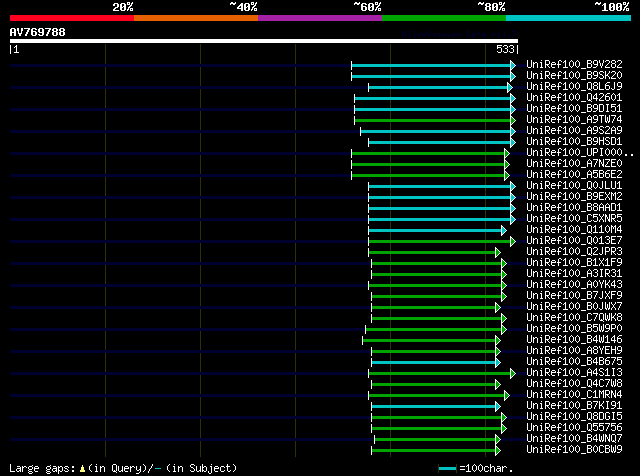Click the green alignment bar for UniRef100_A7NZE0
Screen dimensions: 640x476
pos(428,165)
